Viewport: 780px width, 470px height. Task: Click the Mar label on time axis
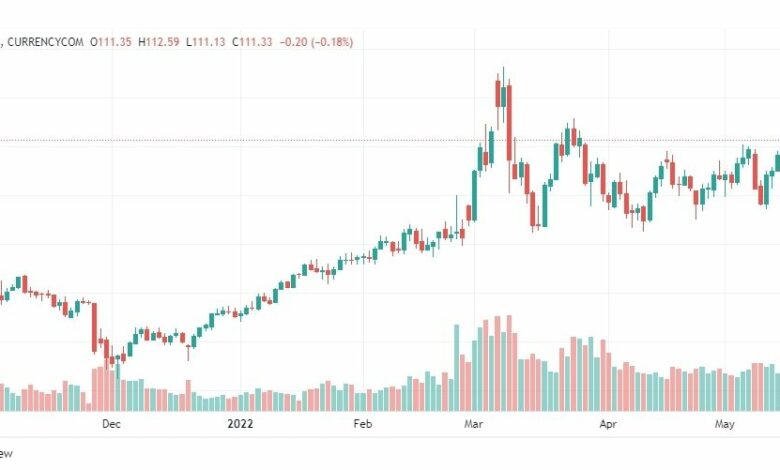(474, 424)
